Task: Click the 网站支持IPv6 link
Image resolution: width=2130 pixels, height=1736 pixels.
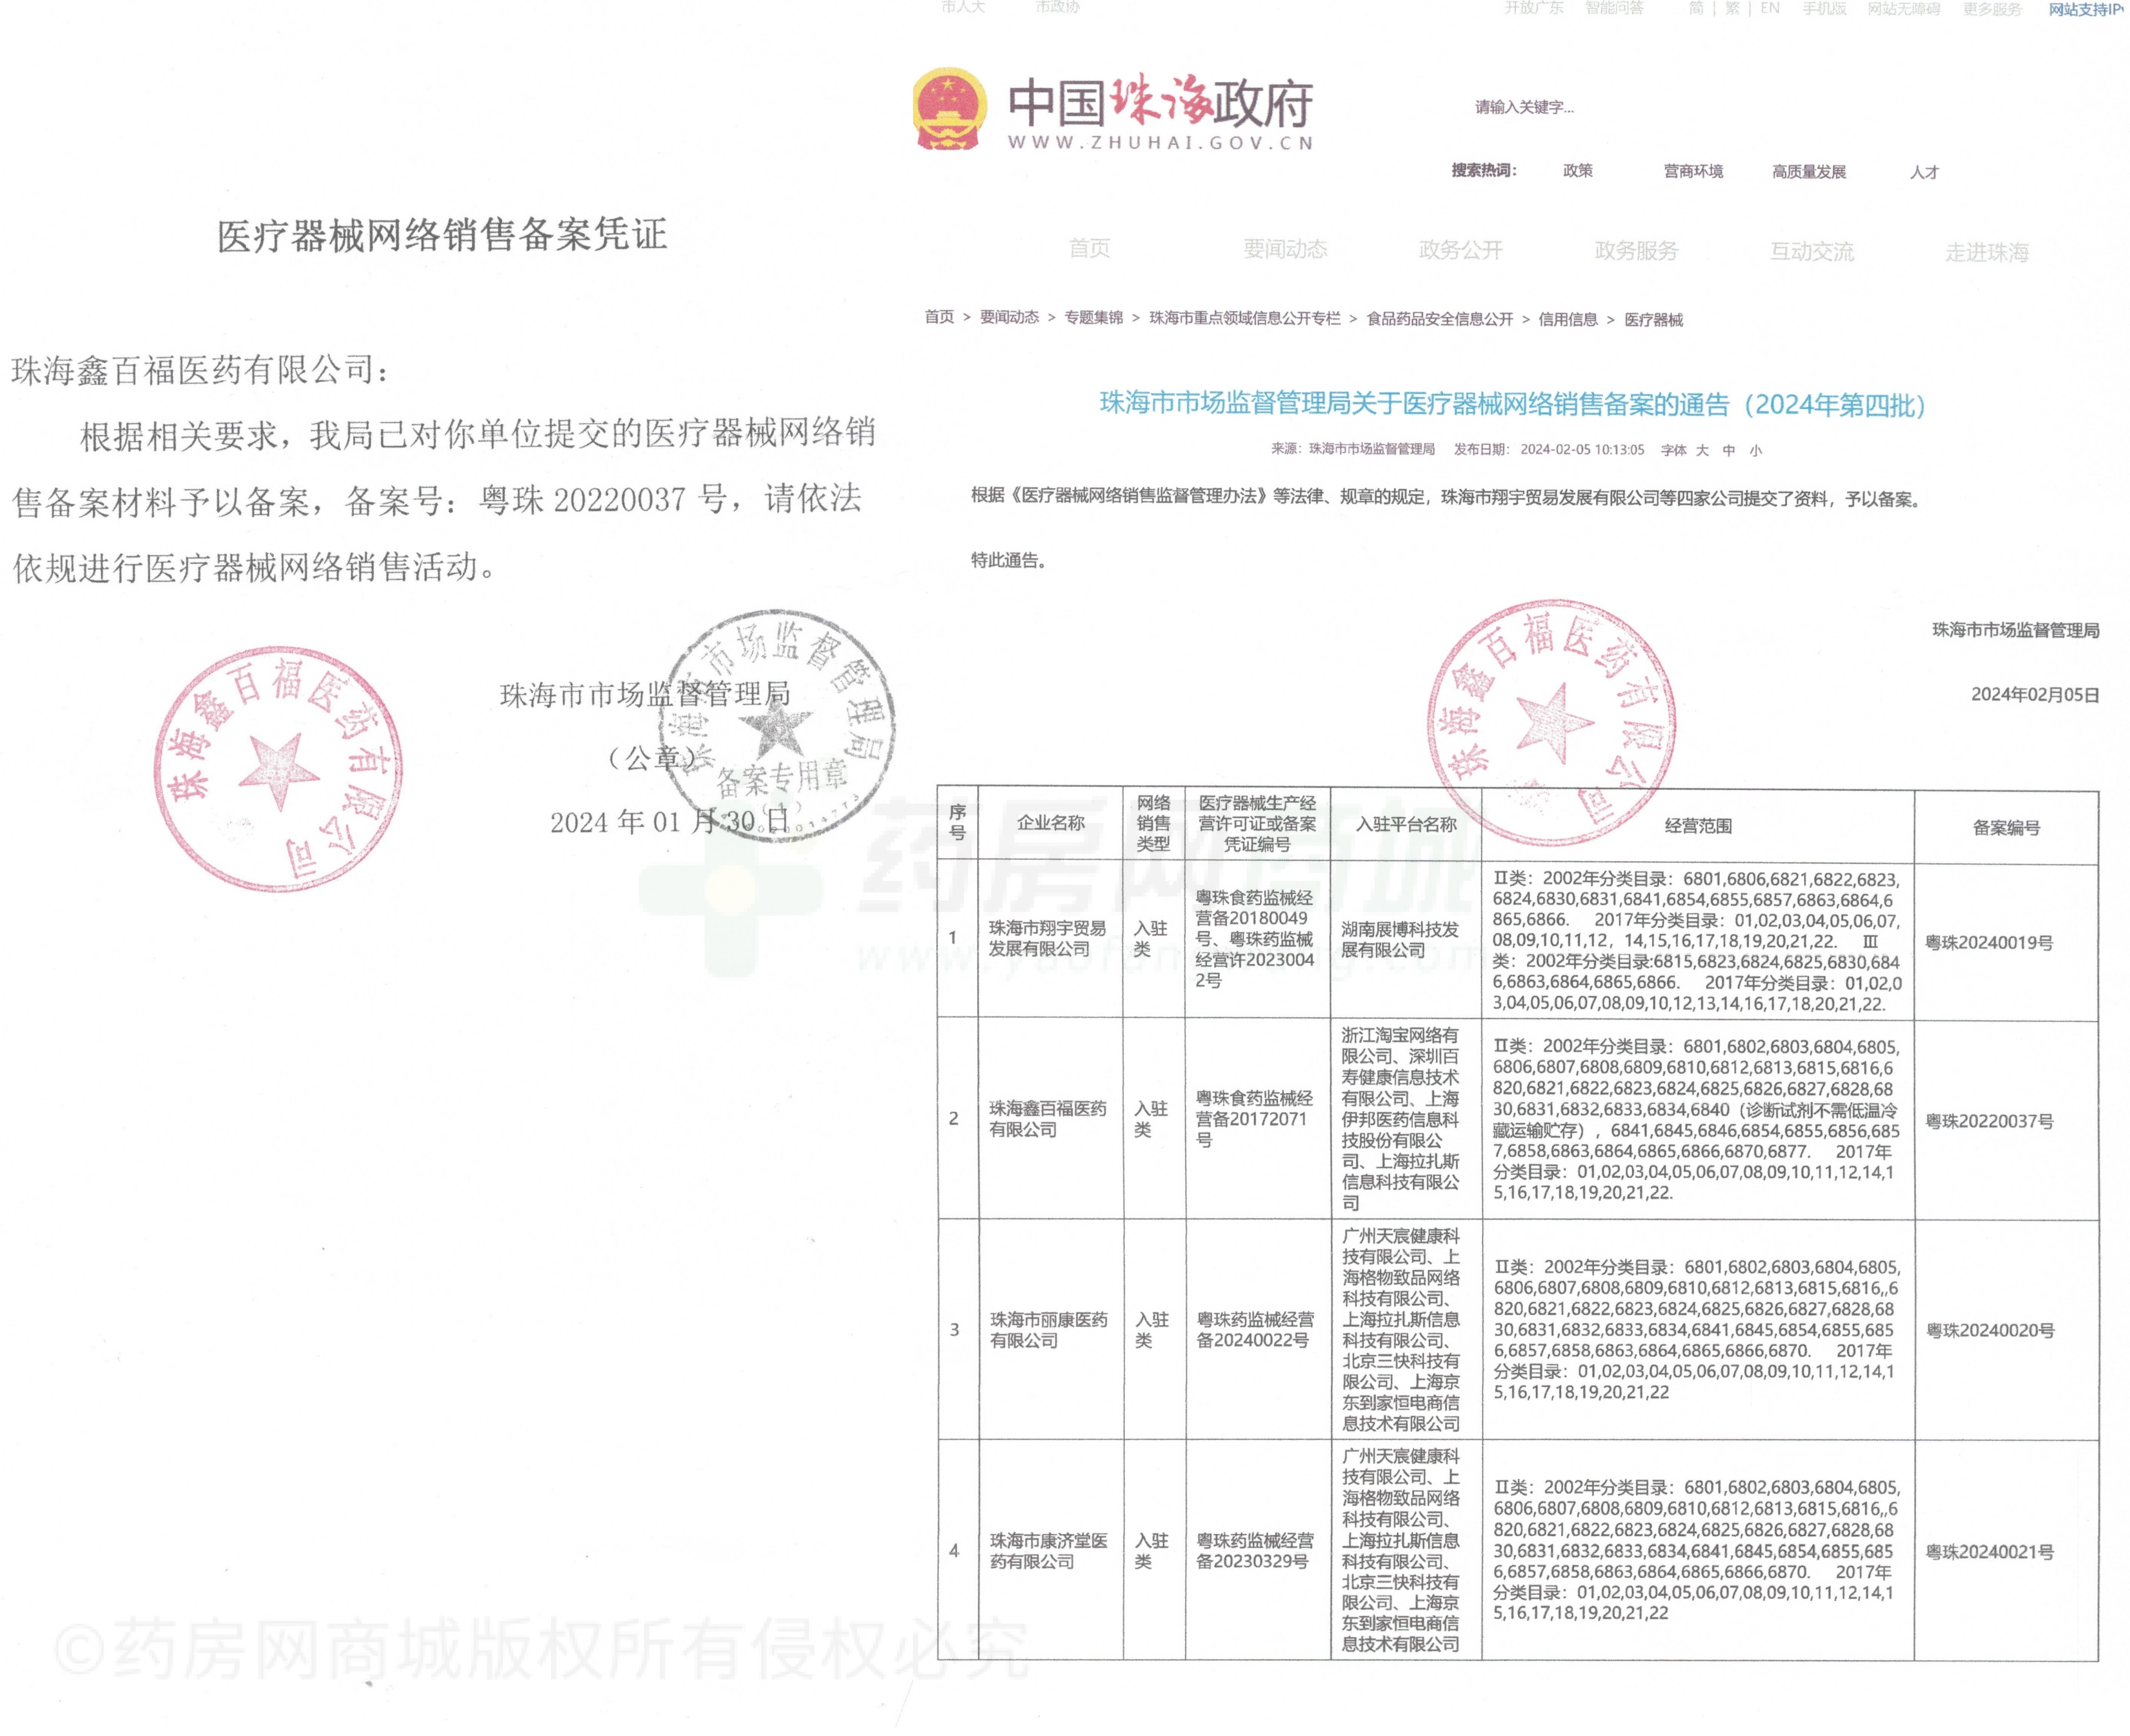Action: [x=2087, y=9]
